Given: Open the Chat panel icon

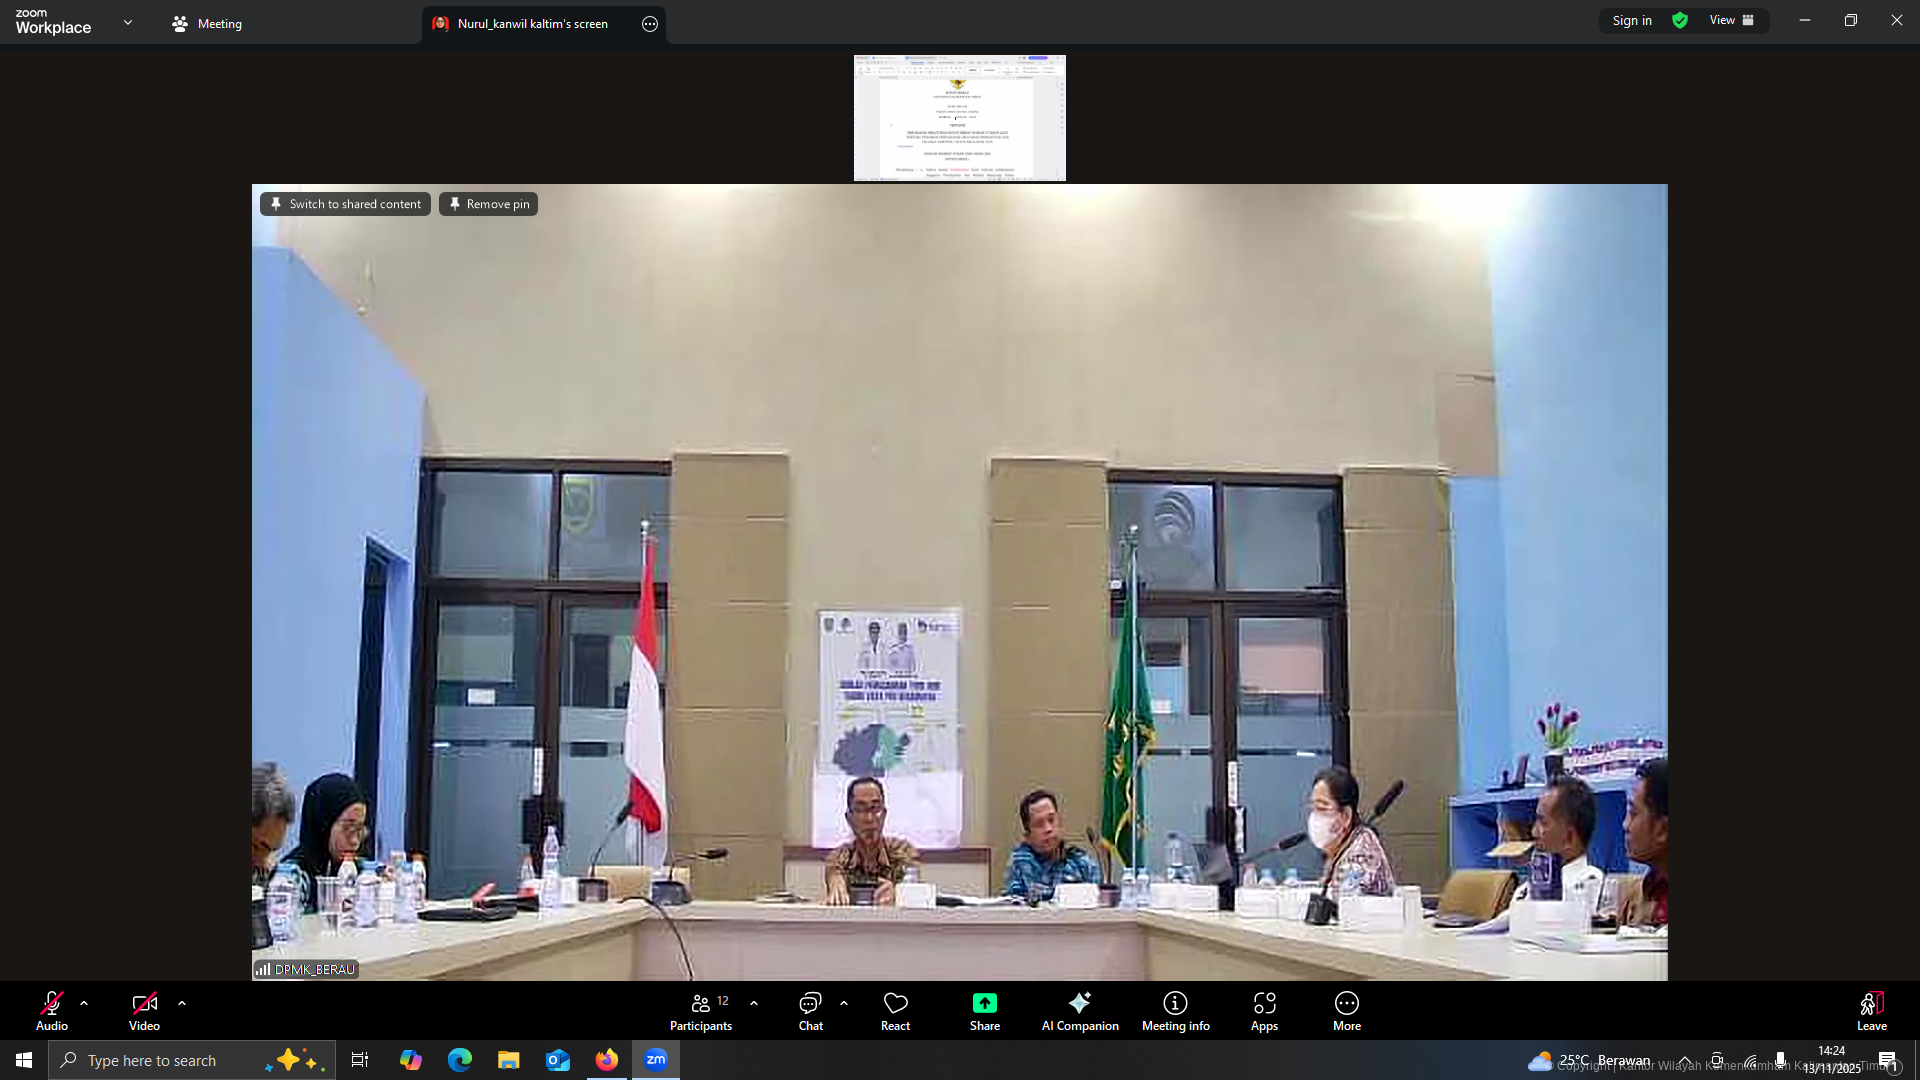Looking at the screenshot, I should coord(810,1003).
